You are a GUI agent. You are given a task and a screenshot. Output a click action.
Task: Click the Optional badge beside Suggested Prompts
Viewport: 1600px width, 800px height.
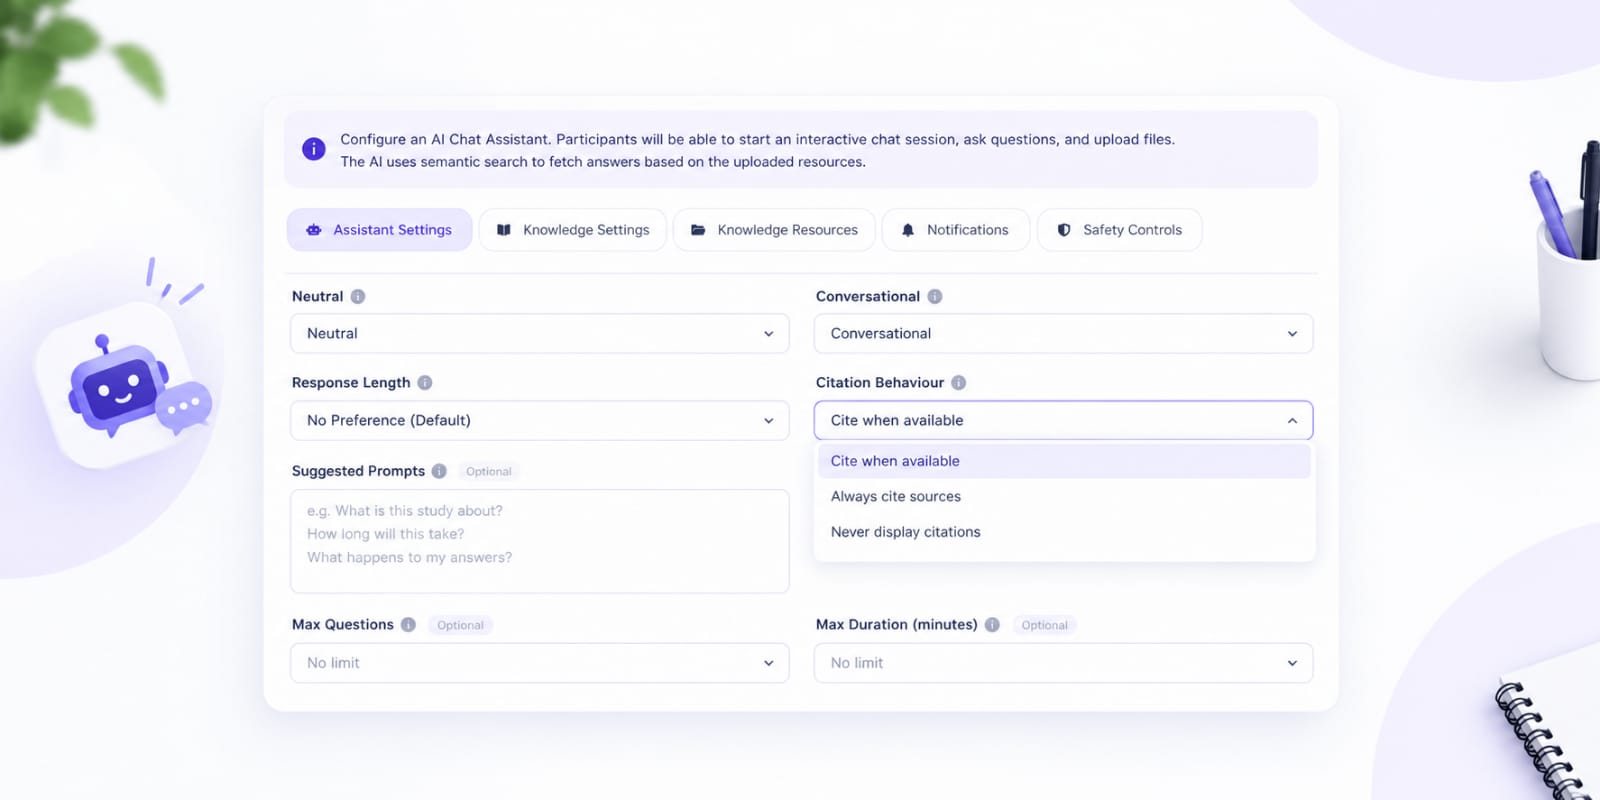[x=489, y=472]
